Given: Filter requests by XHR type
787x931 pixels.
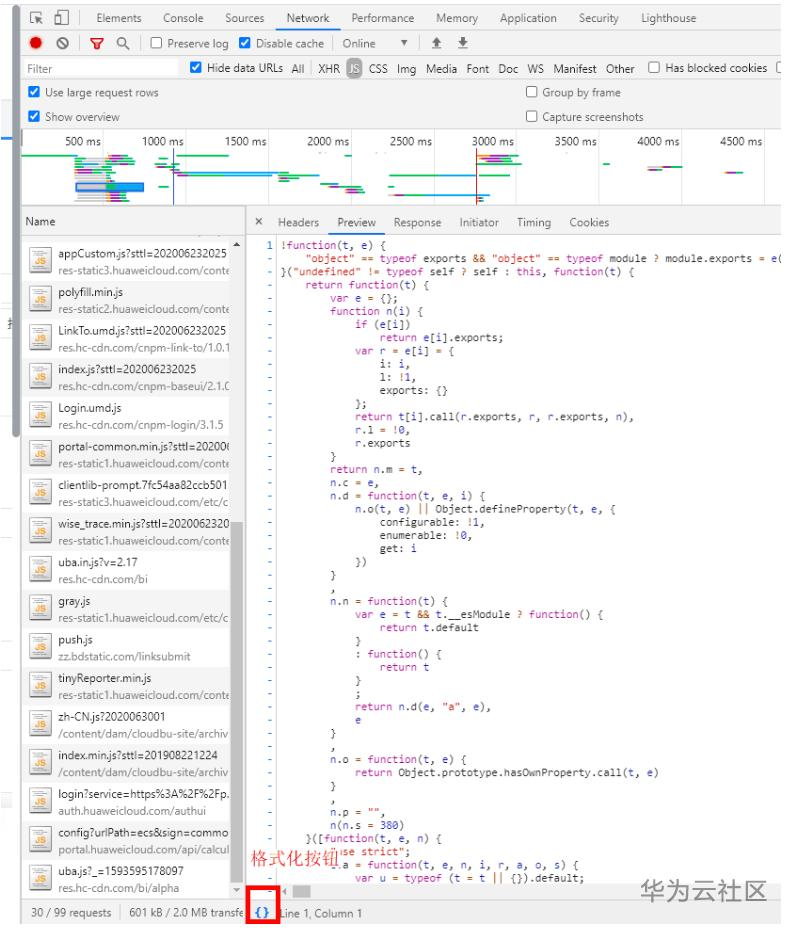Looking at the screenshot, I should click(x=328, y=69).
